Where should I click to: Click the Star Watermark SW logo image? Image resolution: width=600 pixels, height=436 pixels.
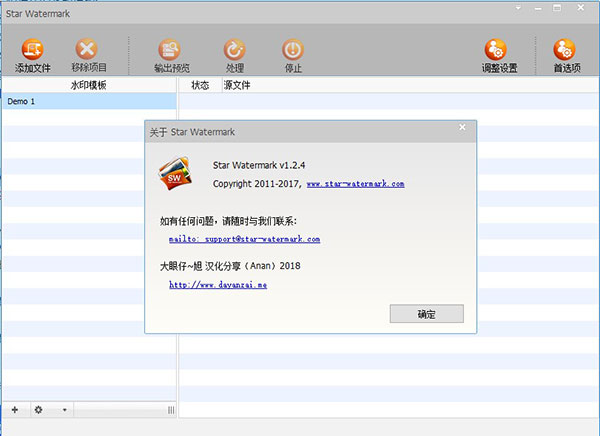click(175, 173)
